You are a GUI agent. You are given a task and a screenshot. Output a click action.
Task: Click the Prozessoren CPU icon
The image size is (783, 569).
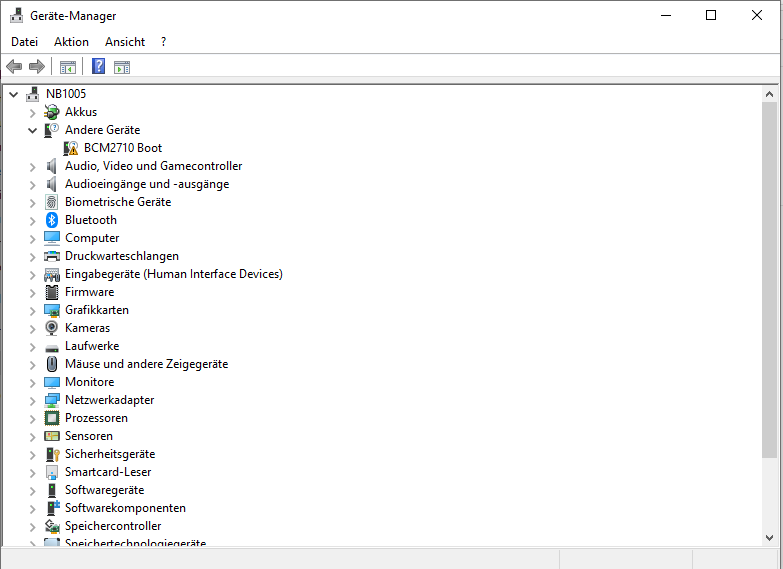(x=51, y=418)
